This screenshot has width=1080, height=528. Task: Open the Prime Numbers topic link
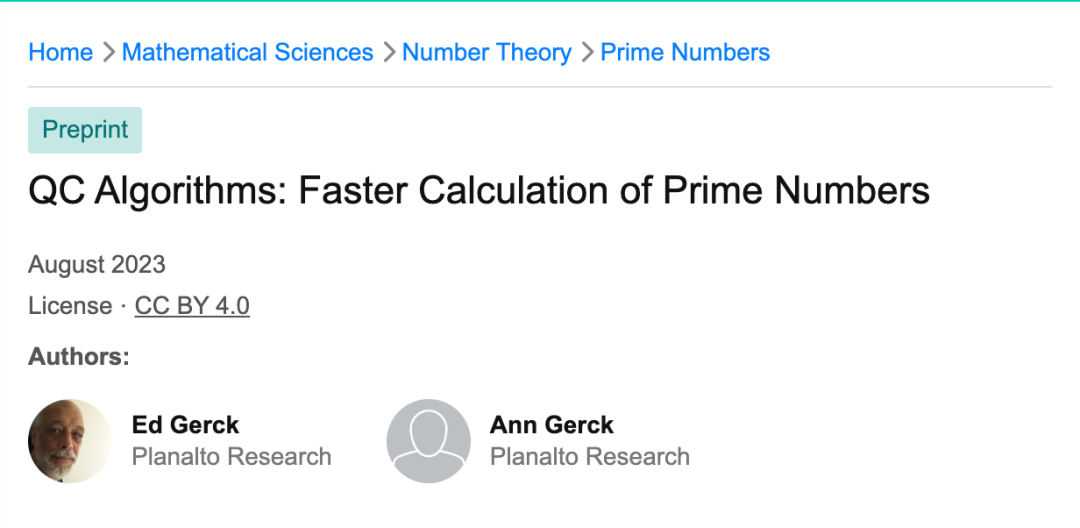click(685, 53)
